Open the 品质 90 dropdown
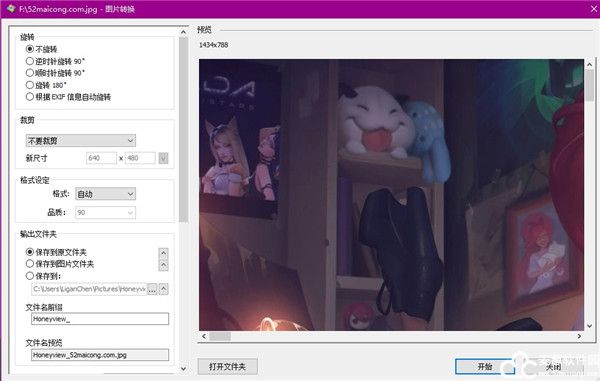Screen dimensions: 600x381 click(105, 212)
